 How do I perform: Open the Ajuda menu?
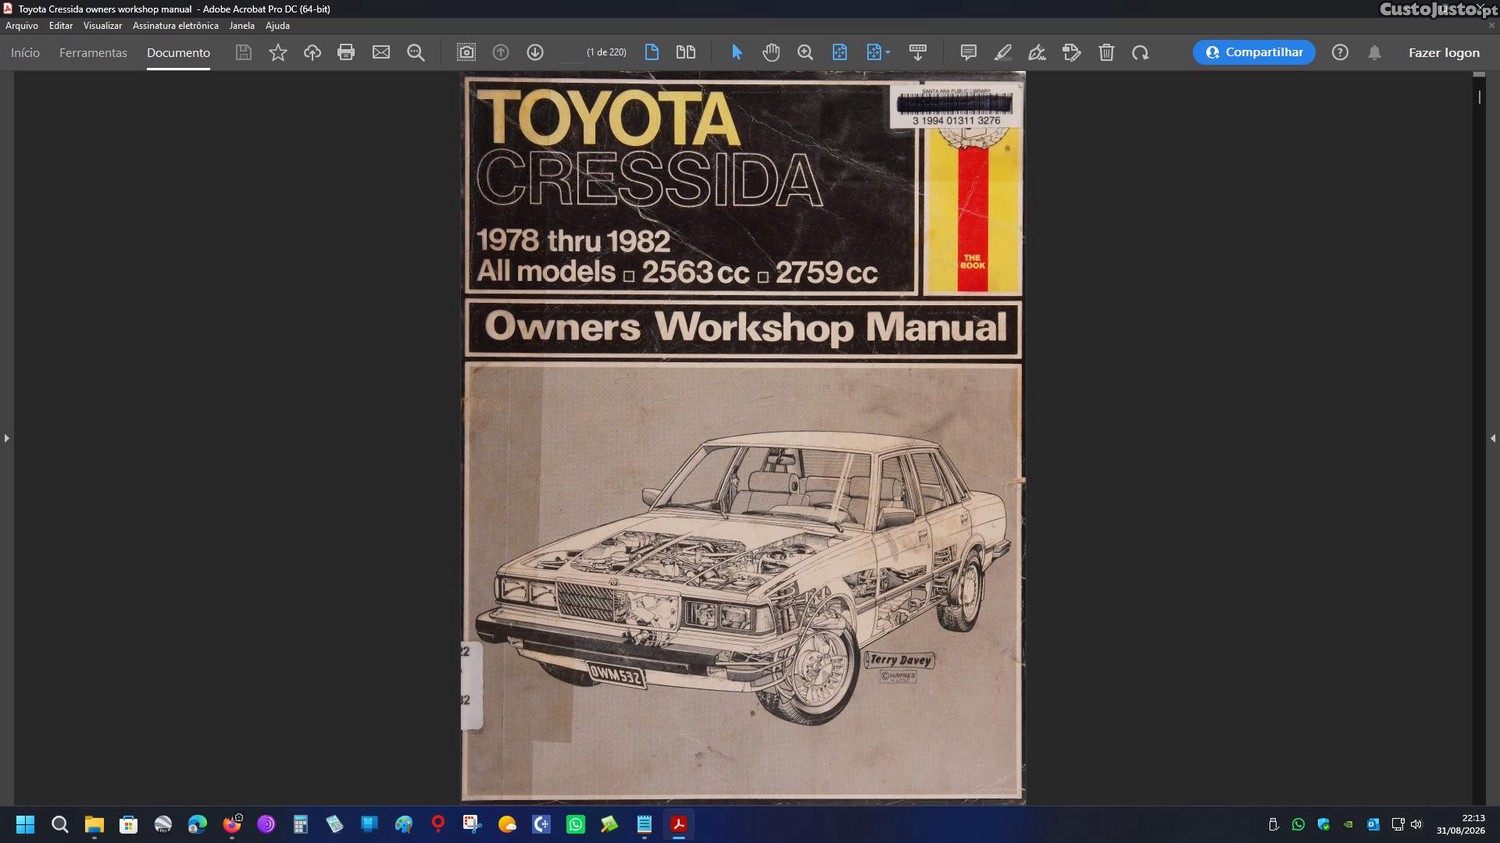pyautogui.click(x=278, y=26)
